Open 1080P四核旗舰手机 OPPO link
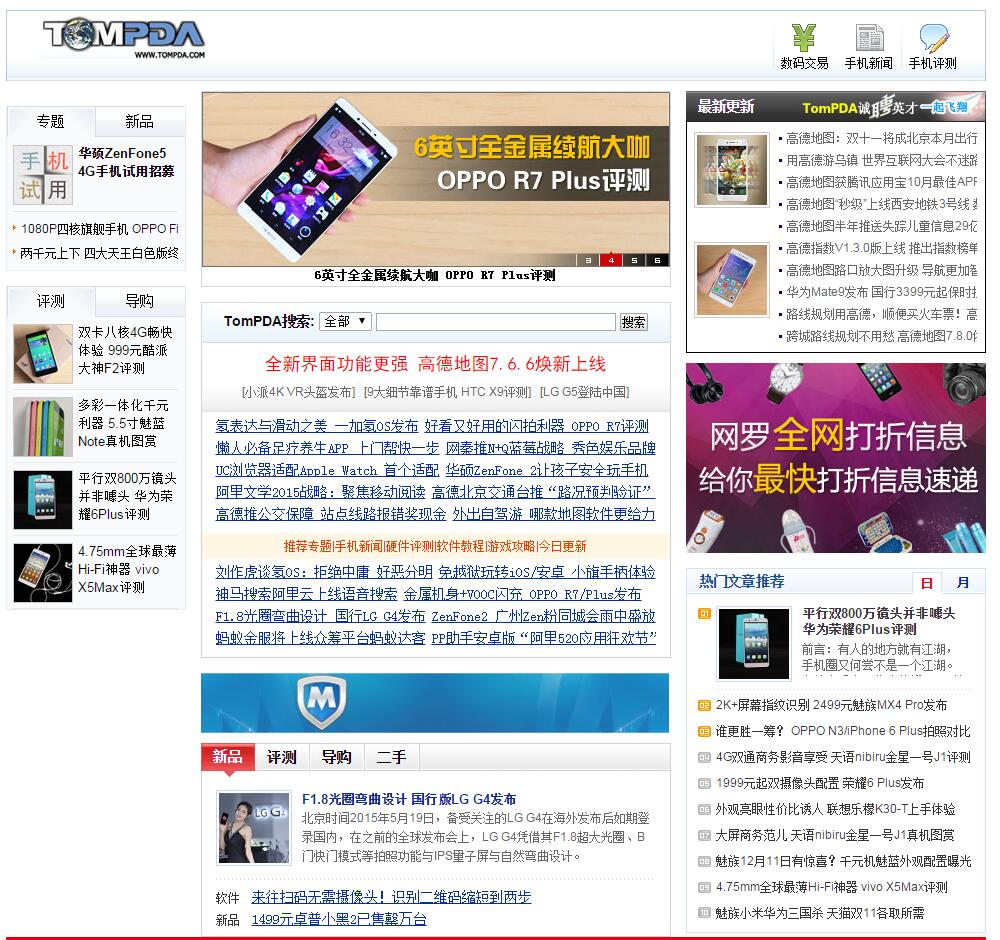 pyautogui.click(x=99, y=229)
